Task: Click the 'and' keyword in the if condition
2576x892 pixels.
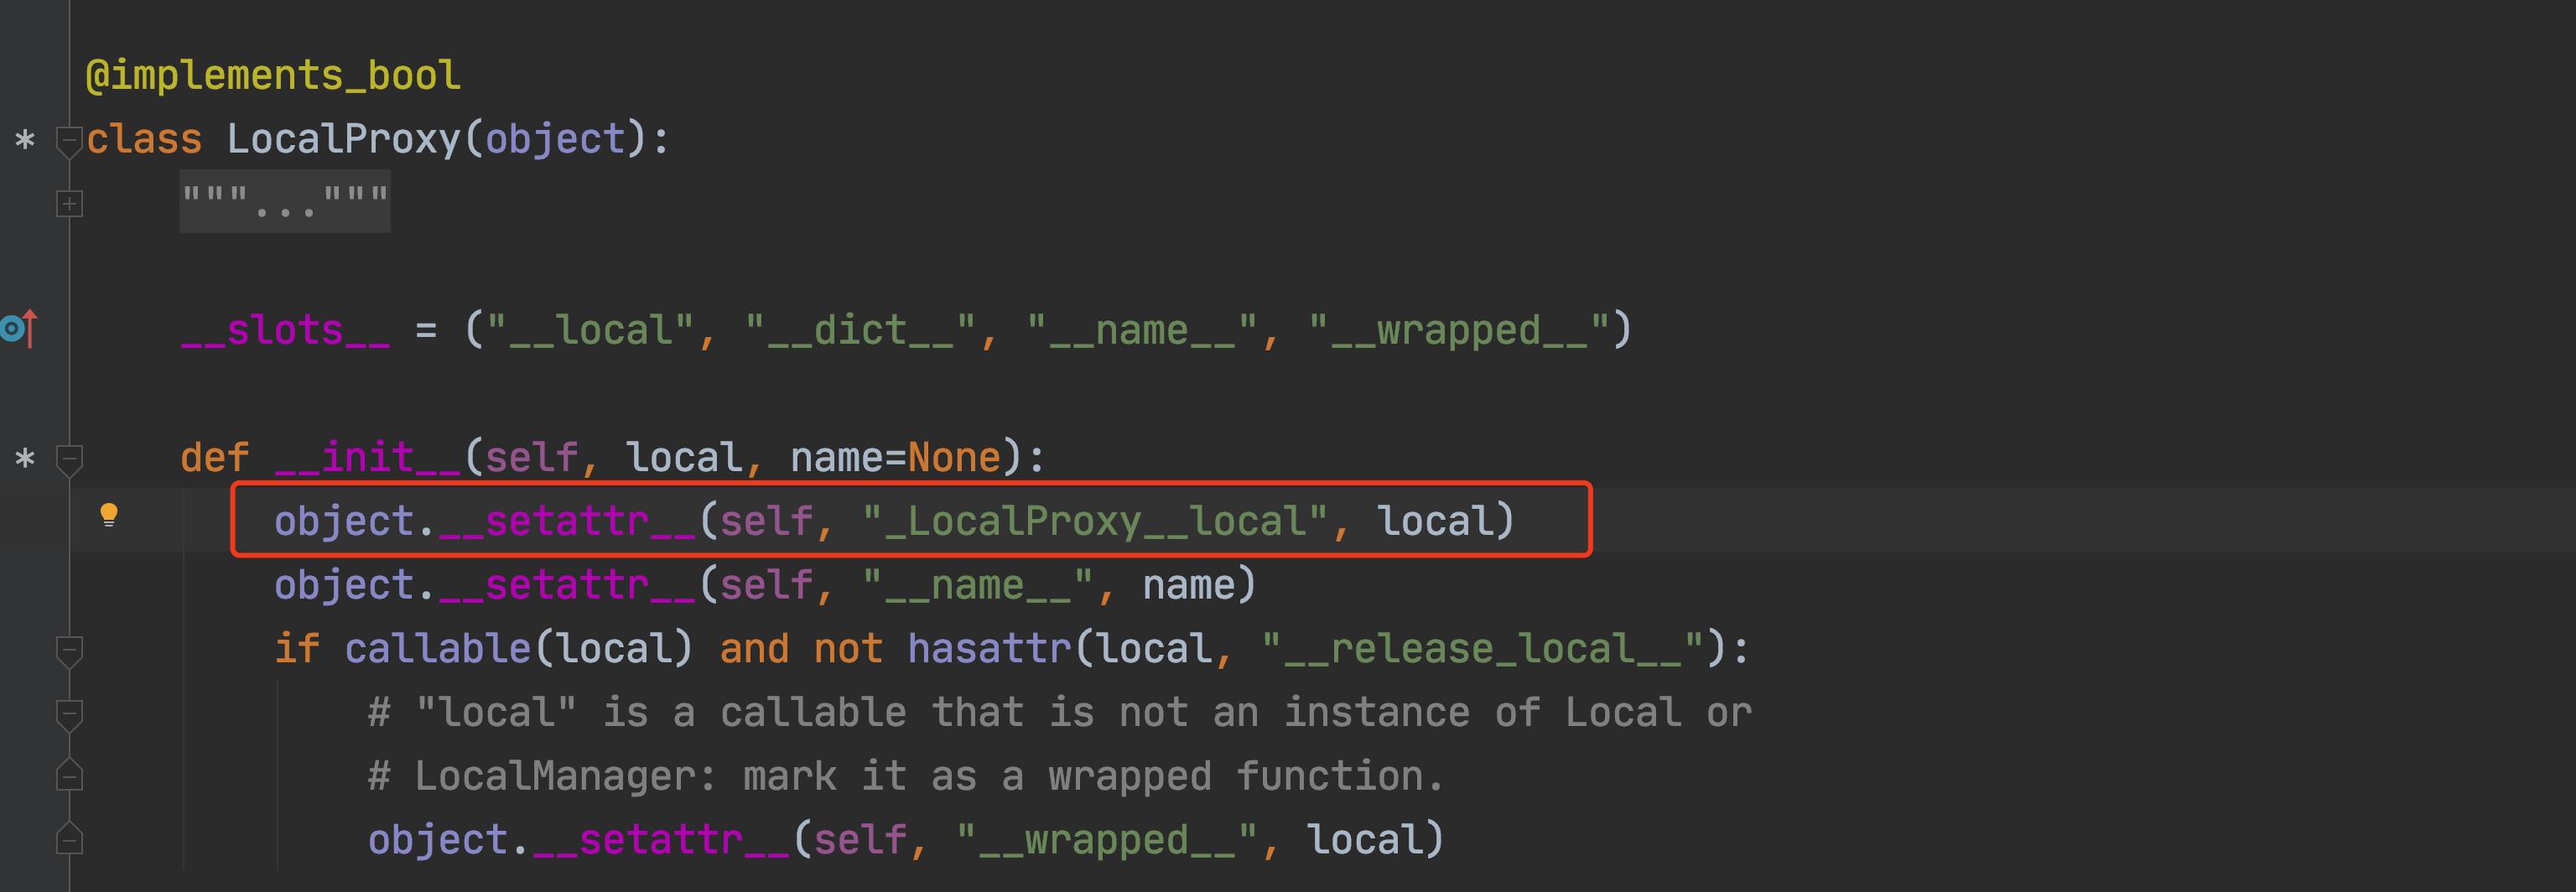Action: pyautogui.click(x=754, y=649)
